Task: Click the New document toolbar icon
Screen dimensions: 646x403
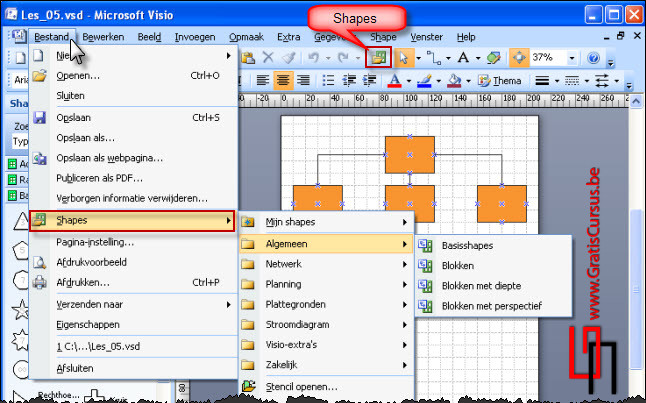Action: (x=20, y=58)
